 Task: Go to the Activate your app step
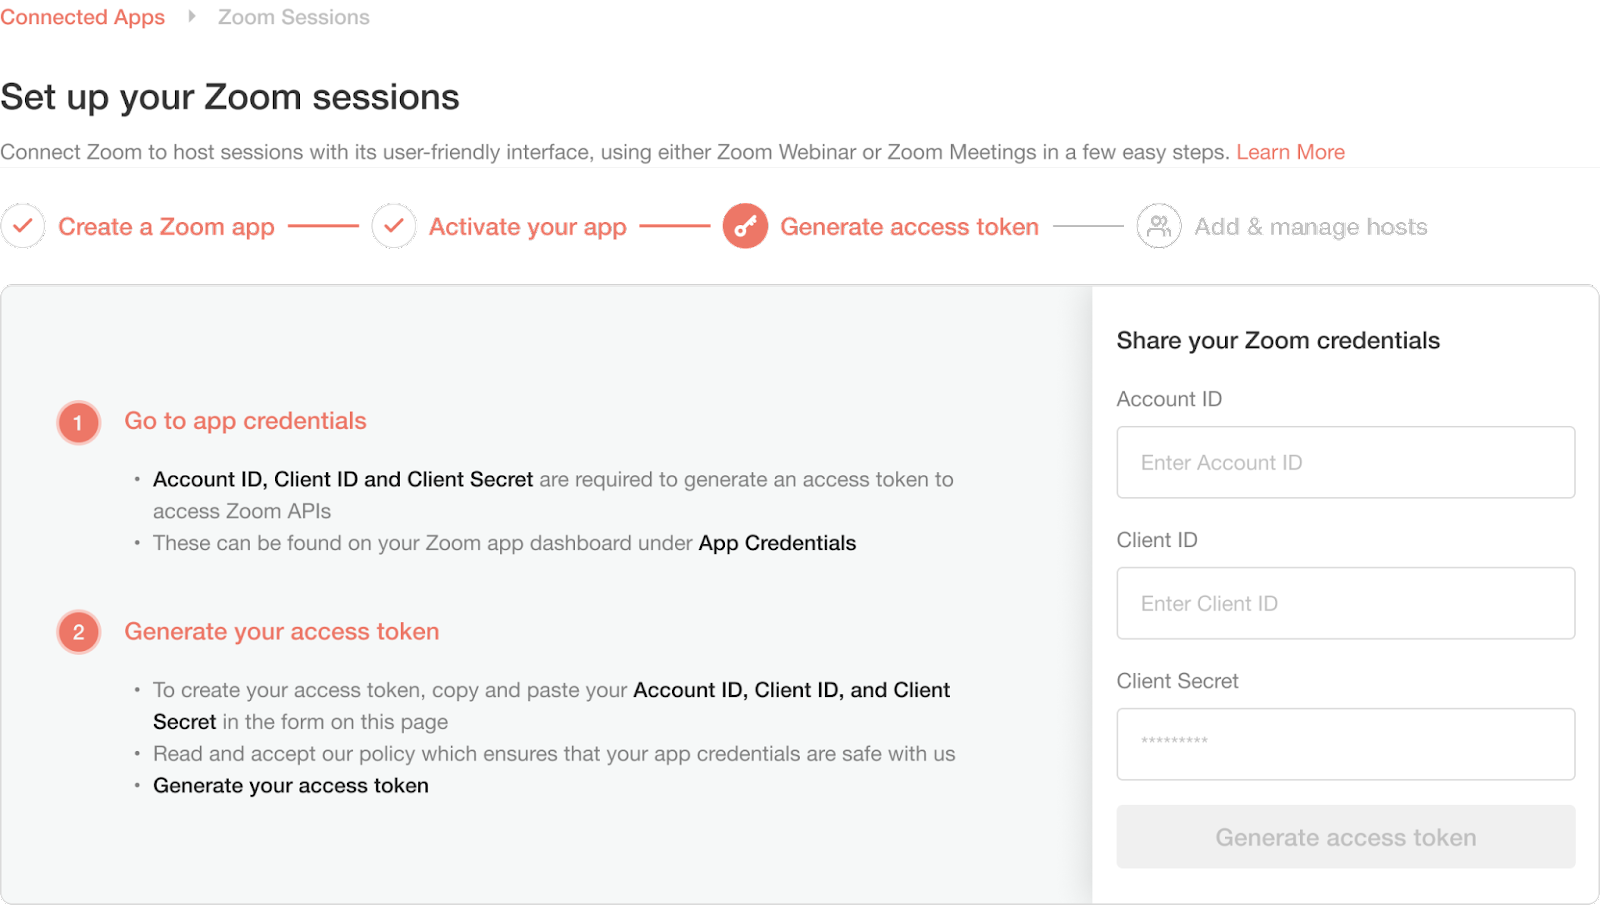(x=528, y=227)
